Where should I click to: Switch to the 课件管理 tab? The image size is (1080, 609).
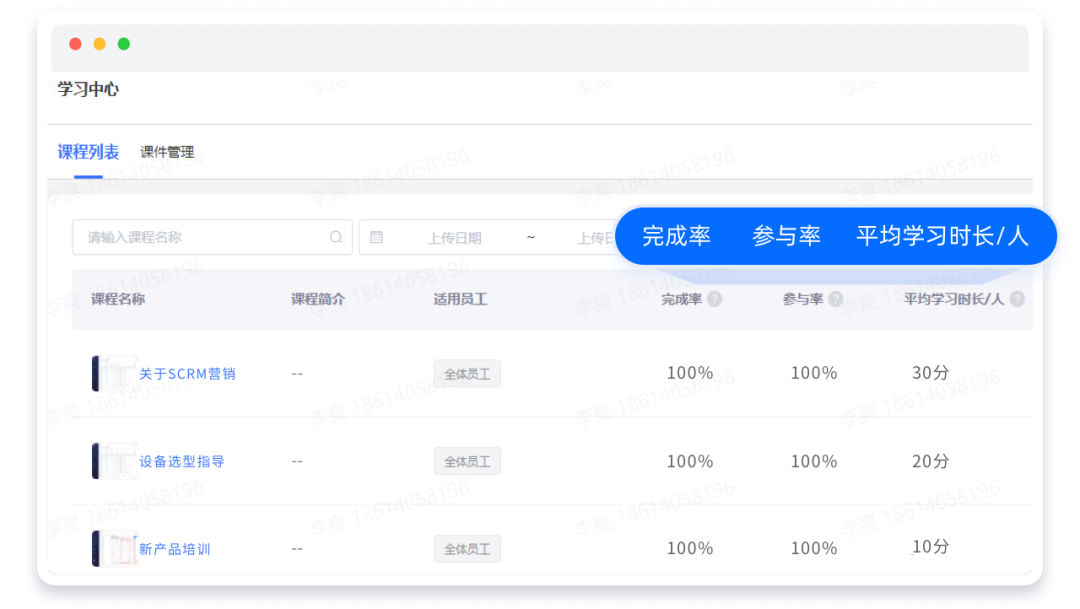(167, 152)
